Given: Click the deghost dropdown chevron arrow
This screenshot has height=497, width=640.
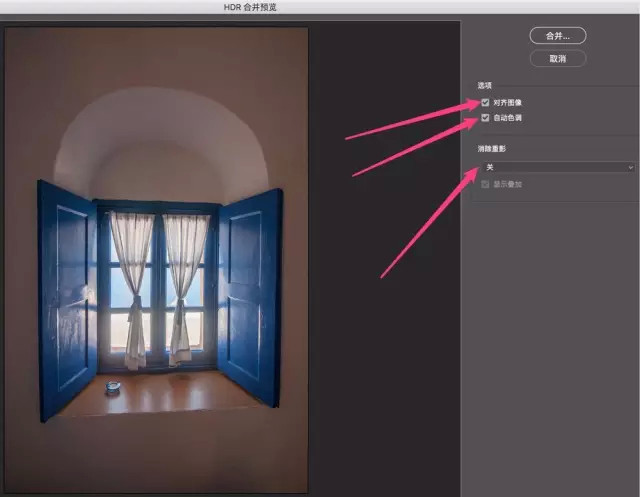Looking at the screenshot, I should pyautogui.click(x=630, y=167).
